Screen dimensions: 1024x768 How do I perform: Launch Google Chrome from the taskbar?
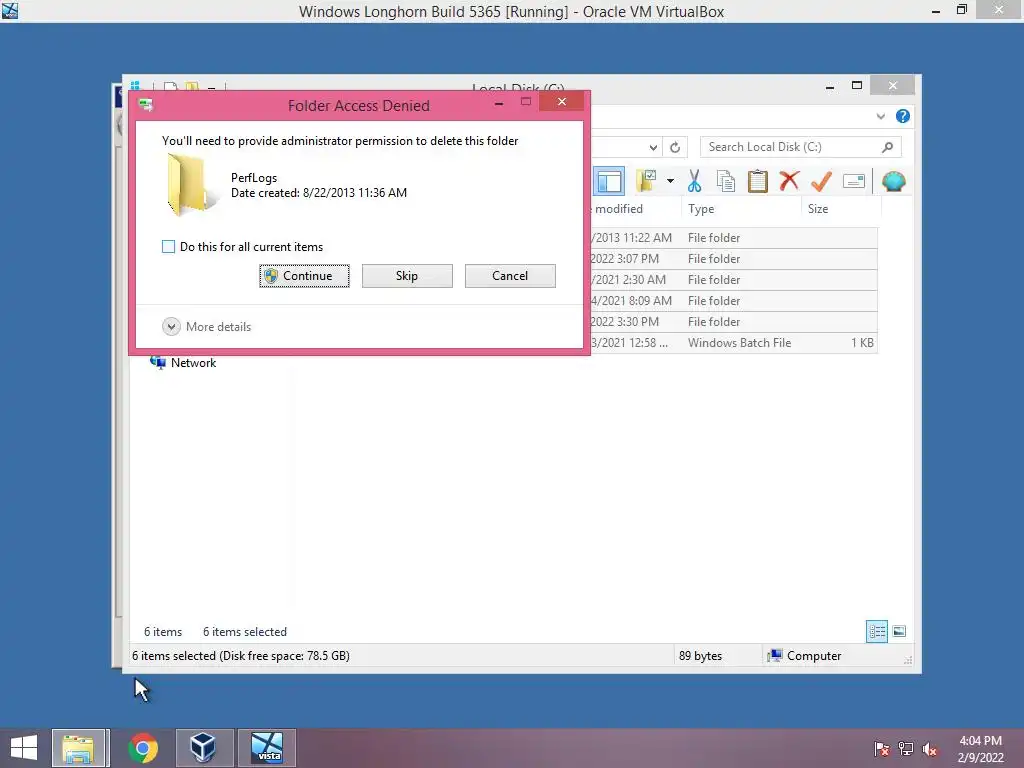pyautogui.click(x=142, y=748)
